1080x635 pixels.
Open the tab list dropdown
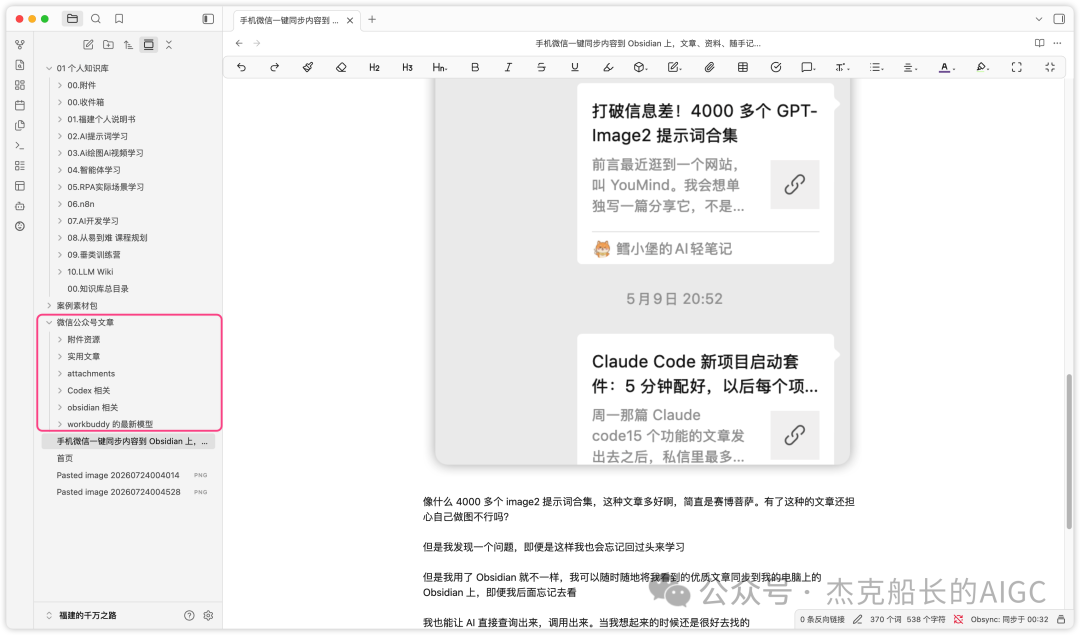pos(1039,19)
